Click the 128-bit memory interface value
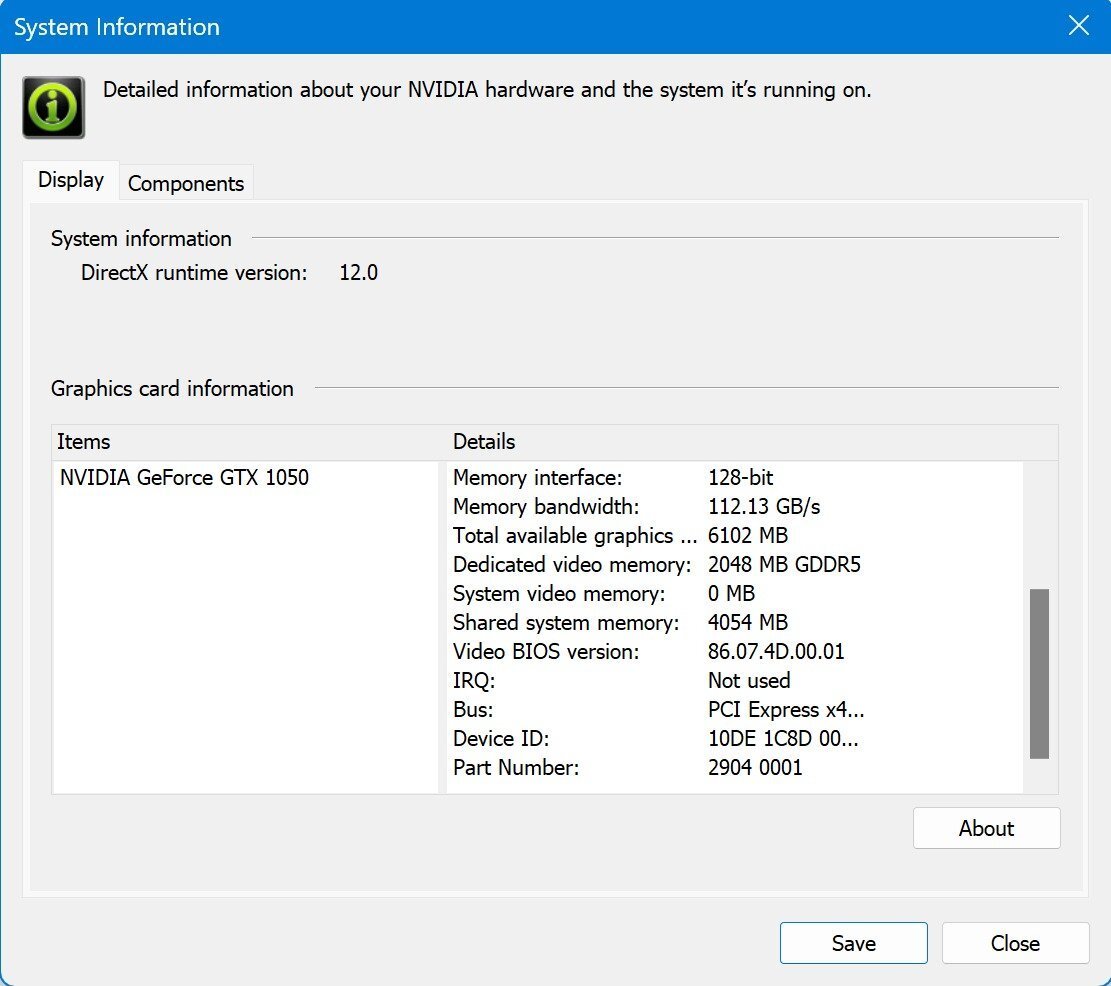The image size is (1111, 986). [x=740, y=477]
